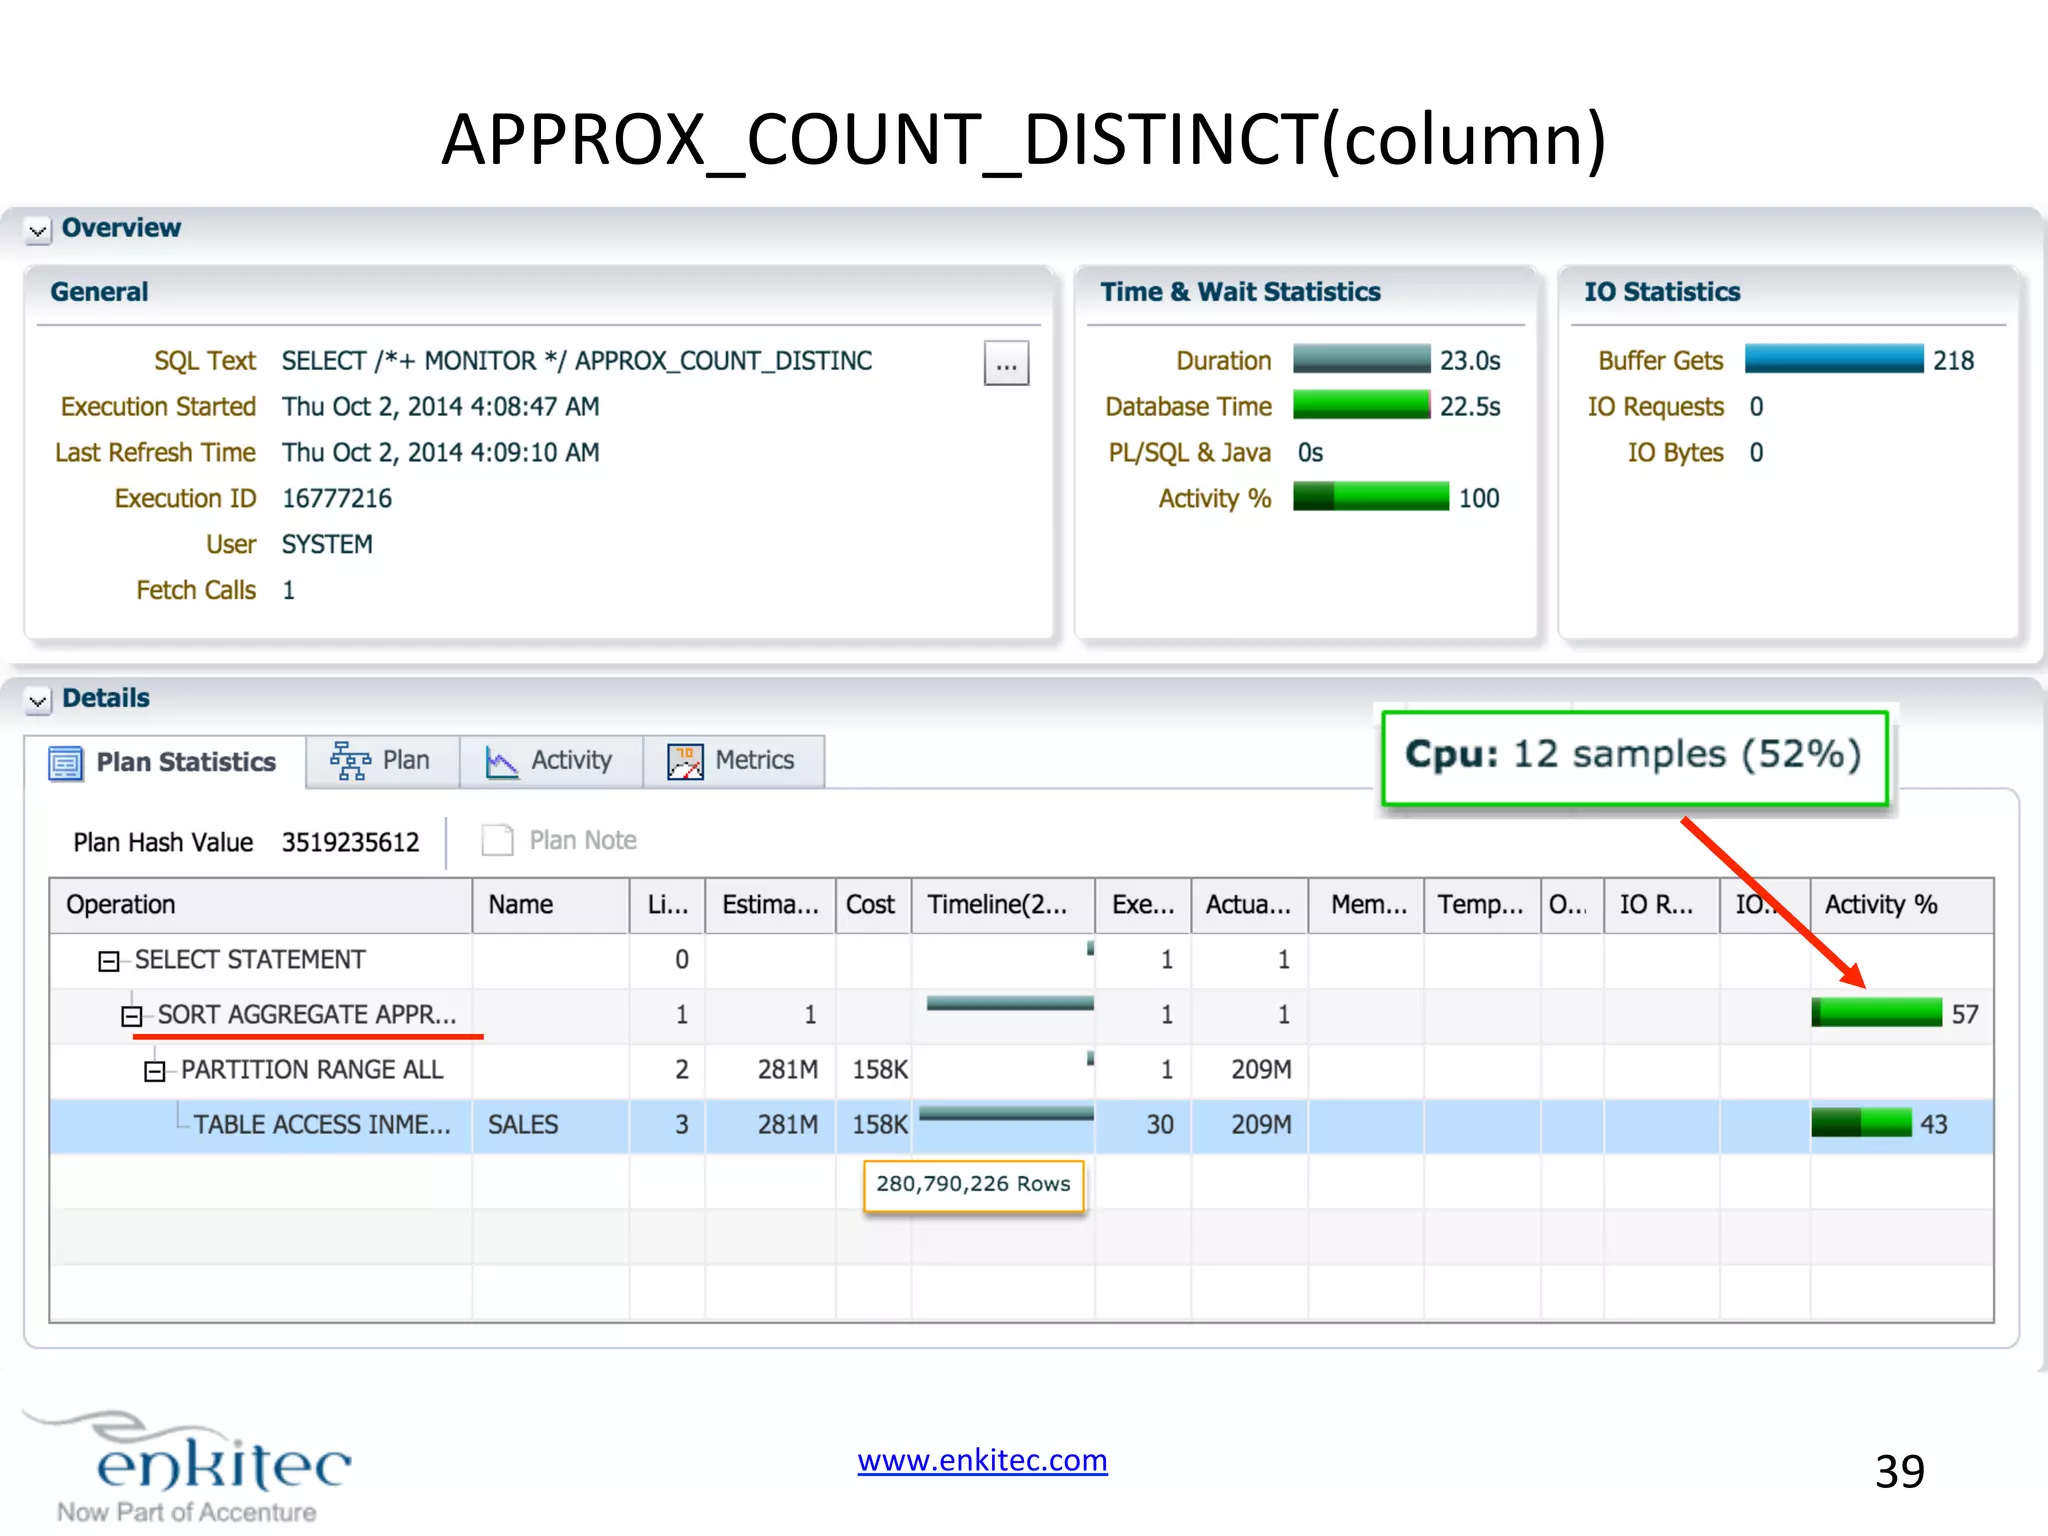
Task: Click Plan Hash Value 3519235612
Action: coord(350,842)
